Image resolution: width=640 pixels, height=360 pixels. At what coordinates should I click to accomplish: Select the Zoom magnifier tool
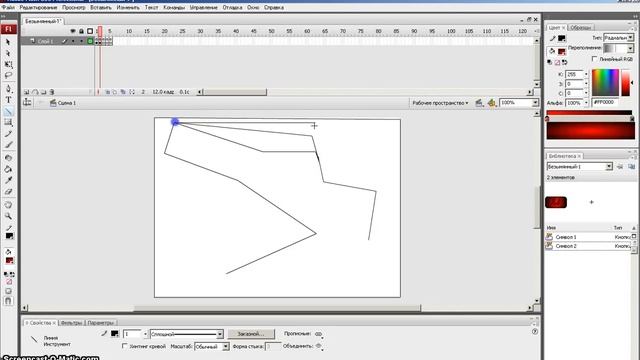click(x=8, y=216)
